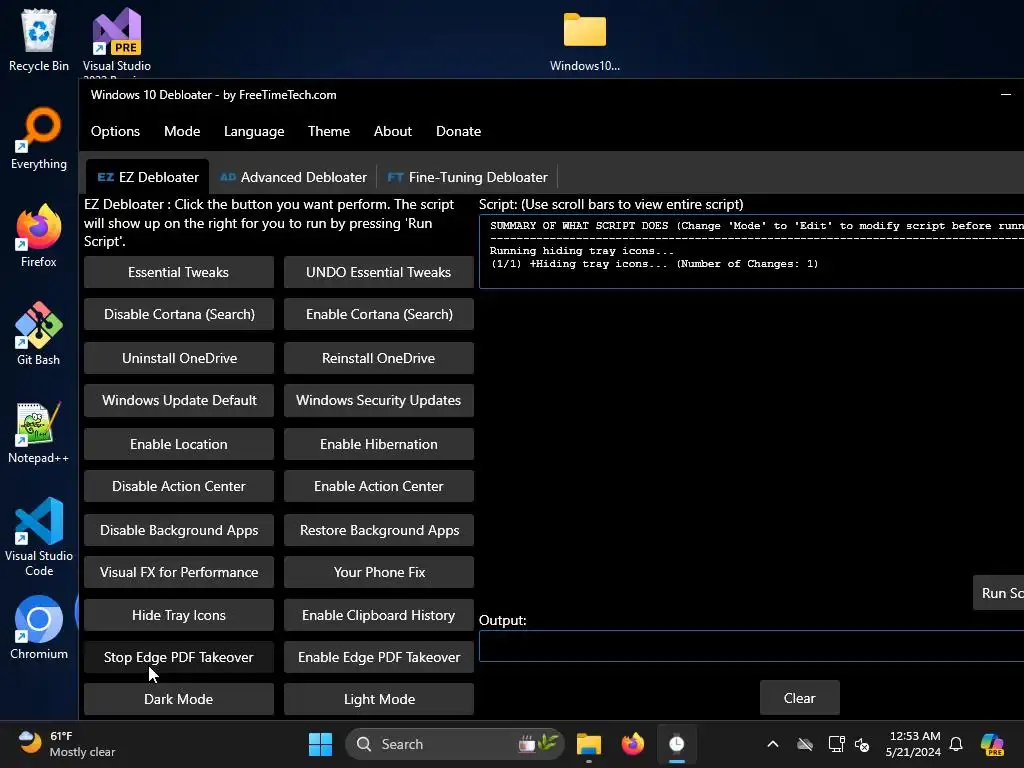Click Enable Cortana (Search)
The width and height of the screenshot is (1024, 768).
pos(378,314)
